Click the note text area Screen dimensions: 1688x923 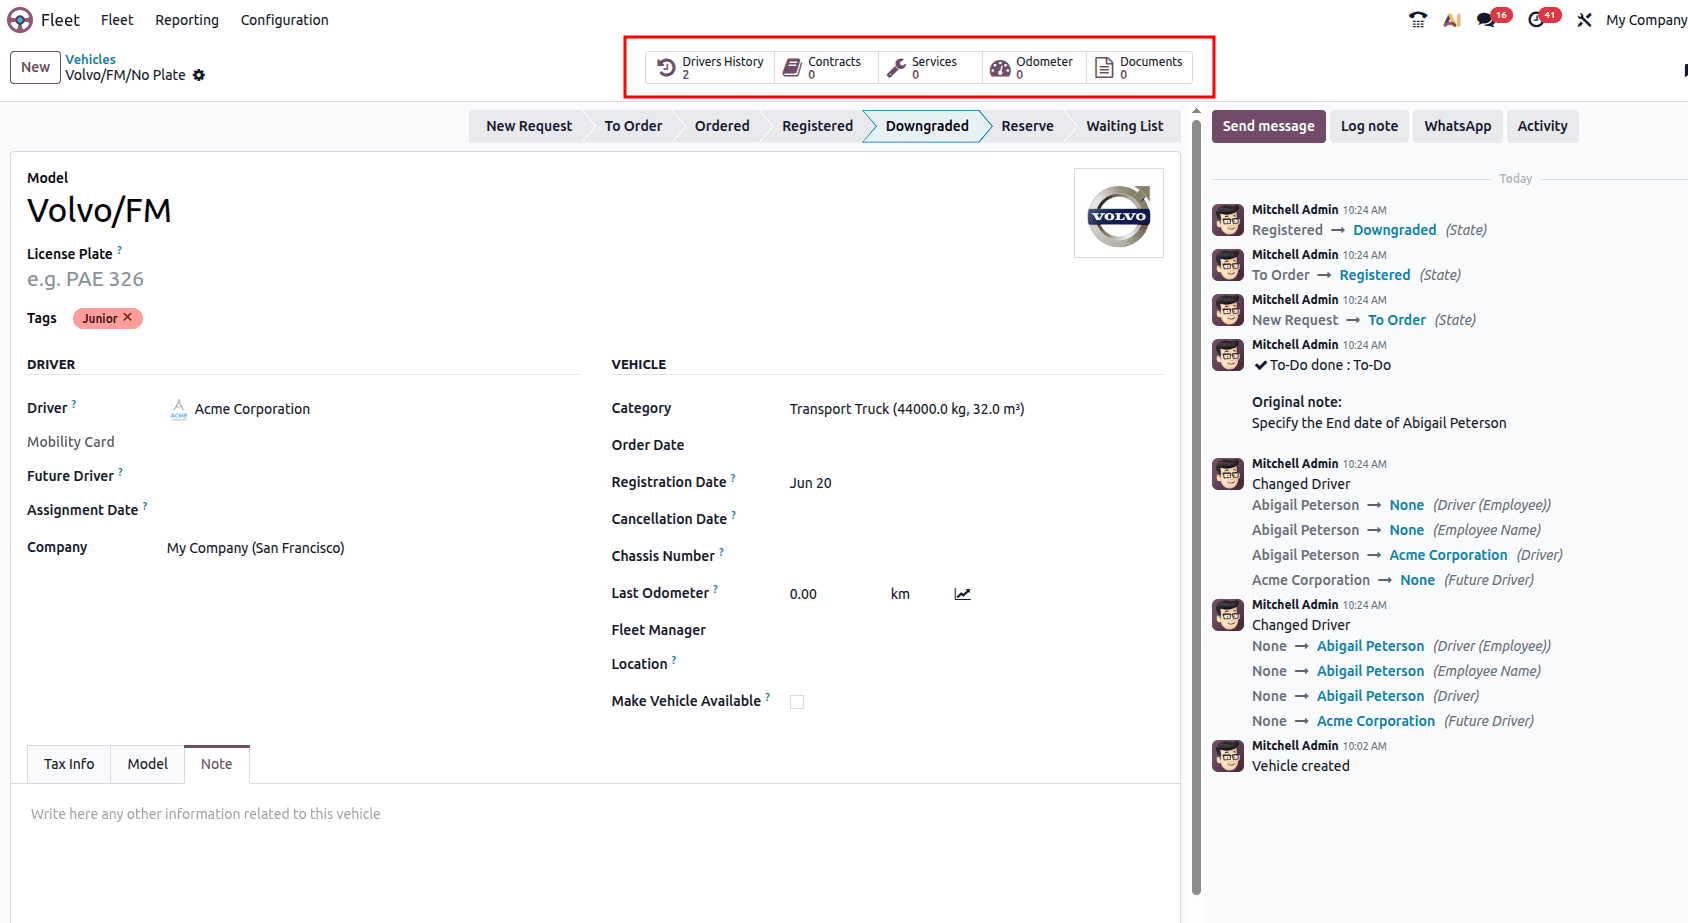[595, 814]
